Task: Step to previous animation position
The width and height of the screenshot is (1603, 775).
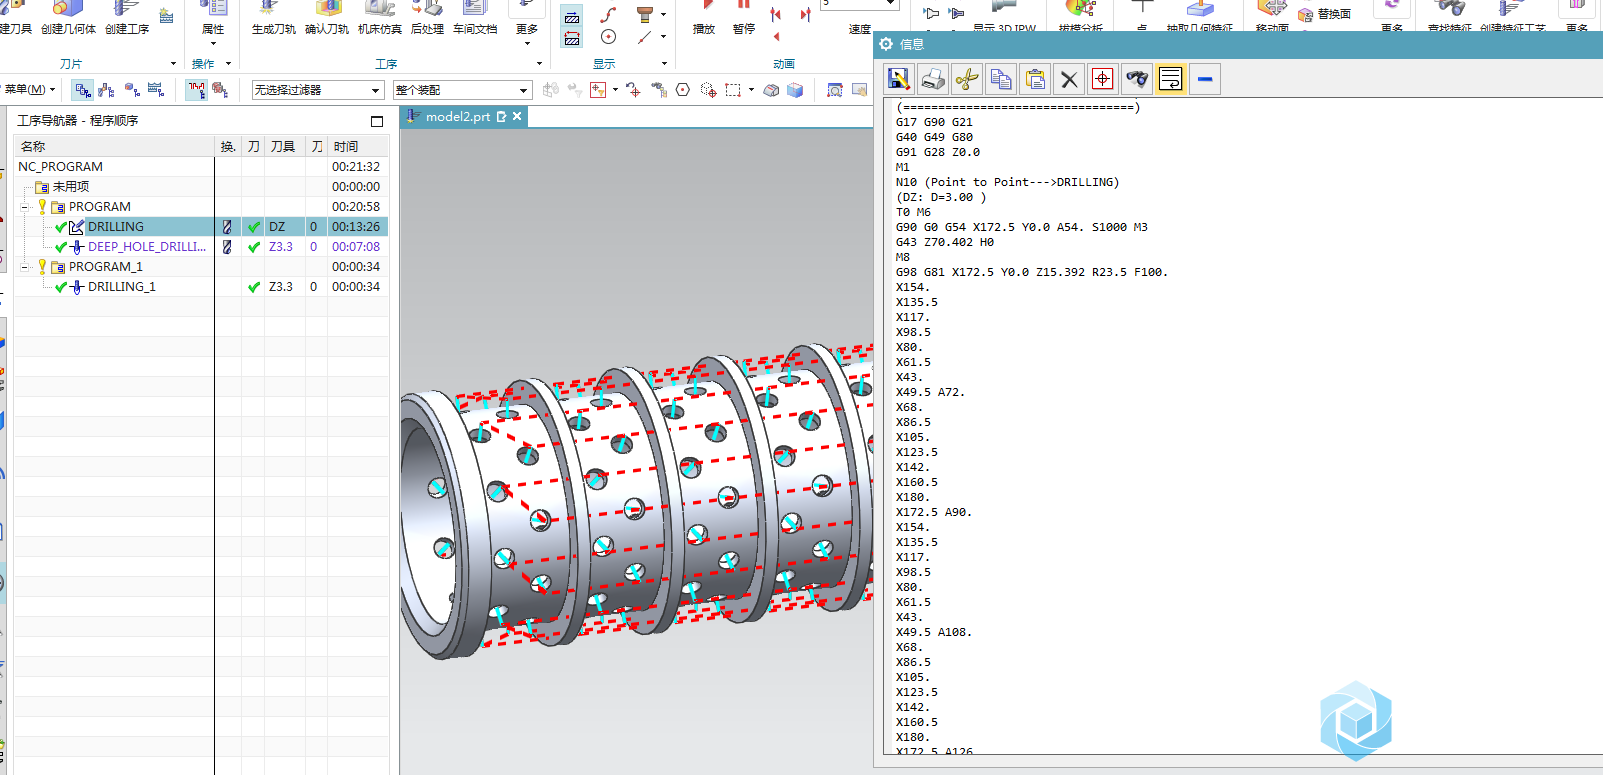Action: click(x=776, y=15)
